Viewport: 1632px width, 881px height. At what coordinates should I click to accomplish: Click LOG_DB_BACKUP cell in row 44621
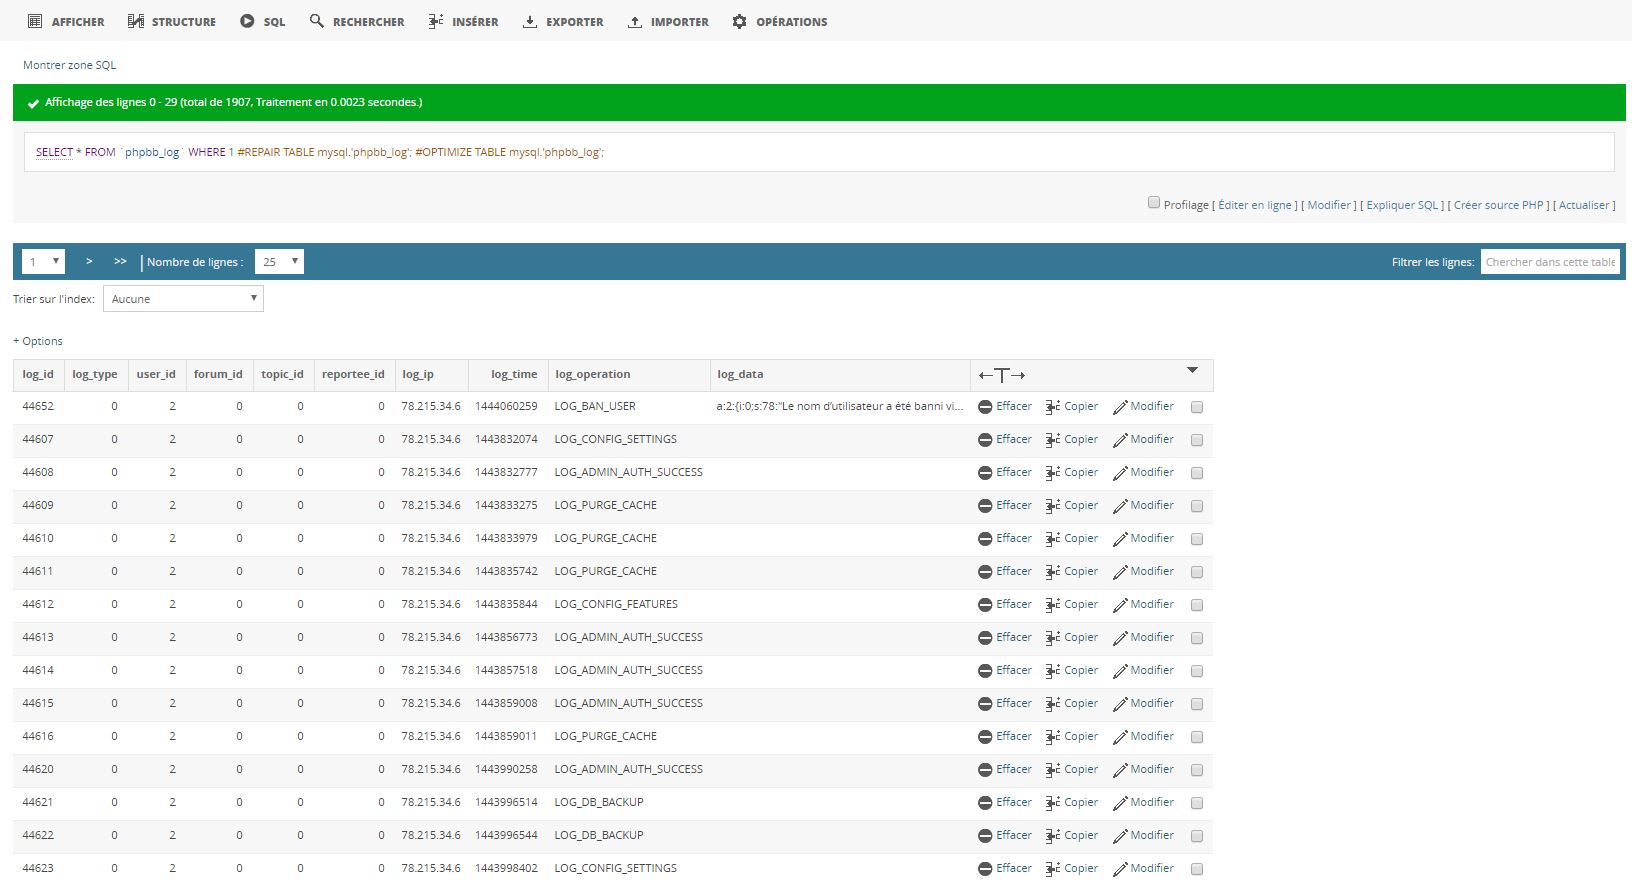tap(629, 803)
